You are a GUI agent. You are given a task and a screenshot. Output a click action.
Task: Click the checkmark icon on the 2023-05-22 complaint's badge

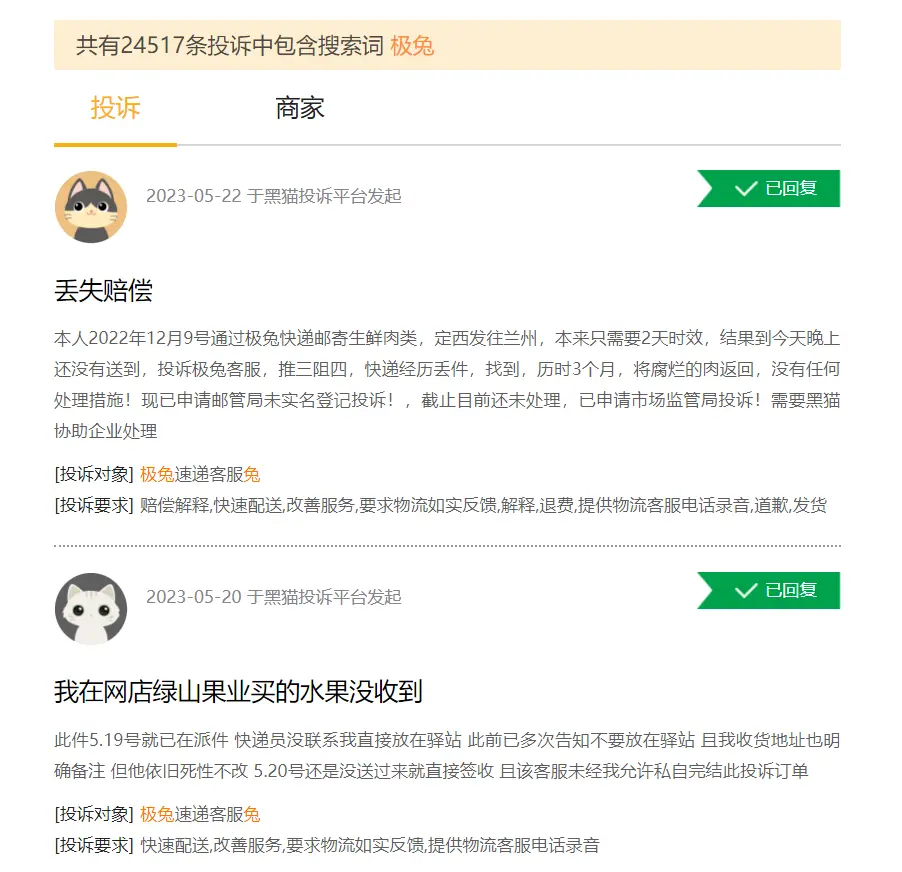click(746, 189)
